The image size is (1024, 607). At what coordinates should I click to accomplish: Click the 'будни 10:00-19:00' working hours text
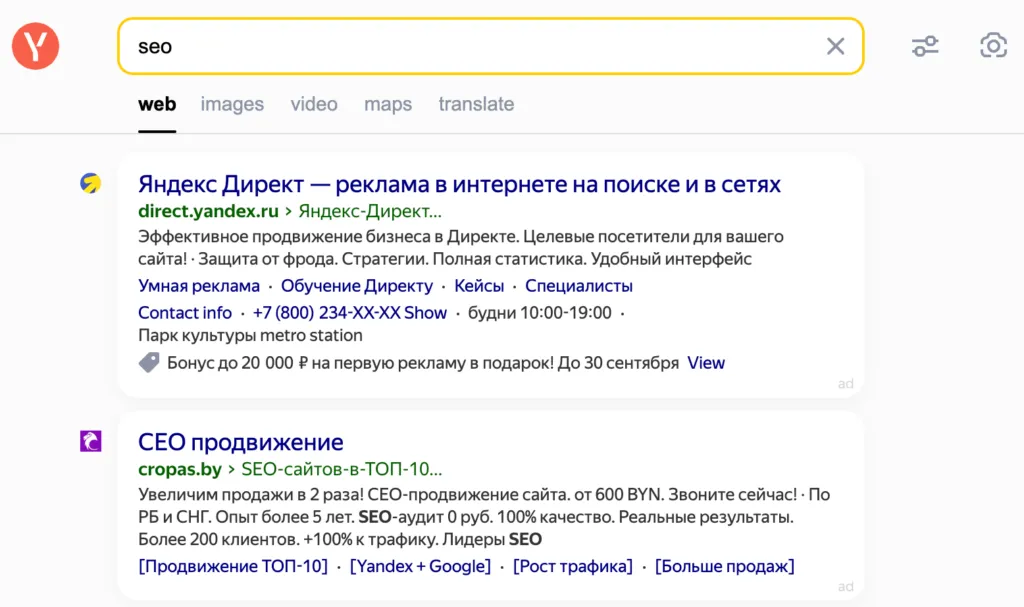point(539,312)
